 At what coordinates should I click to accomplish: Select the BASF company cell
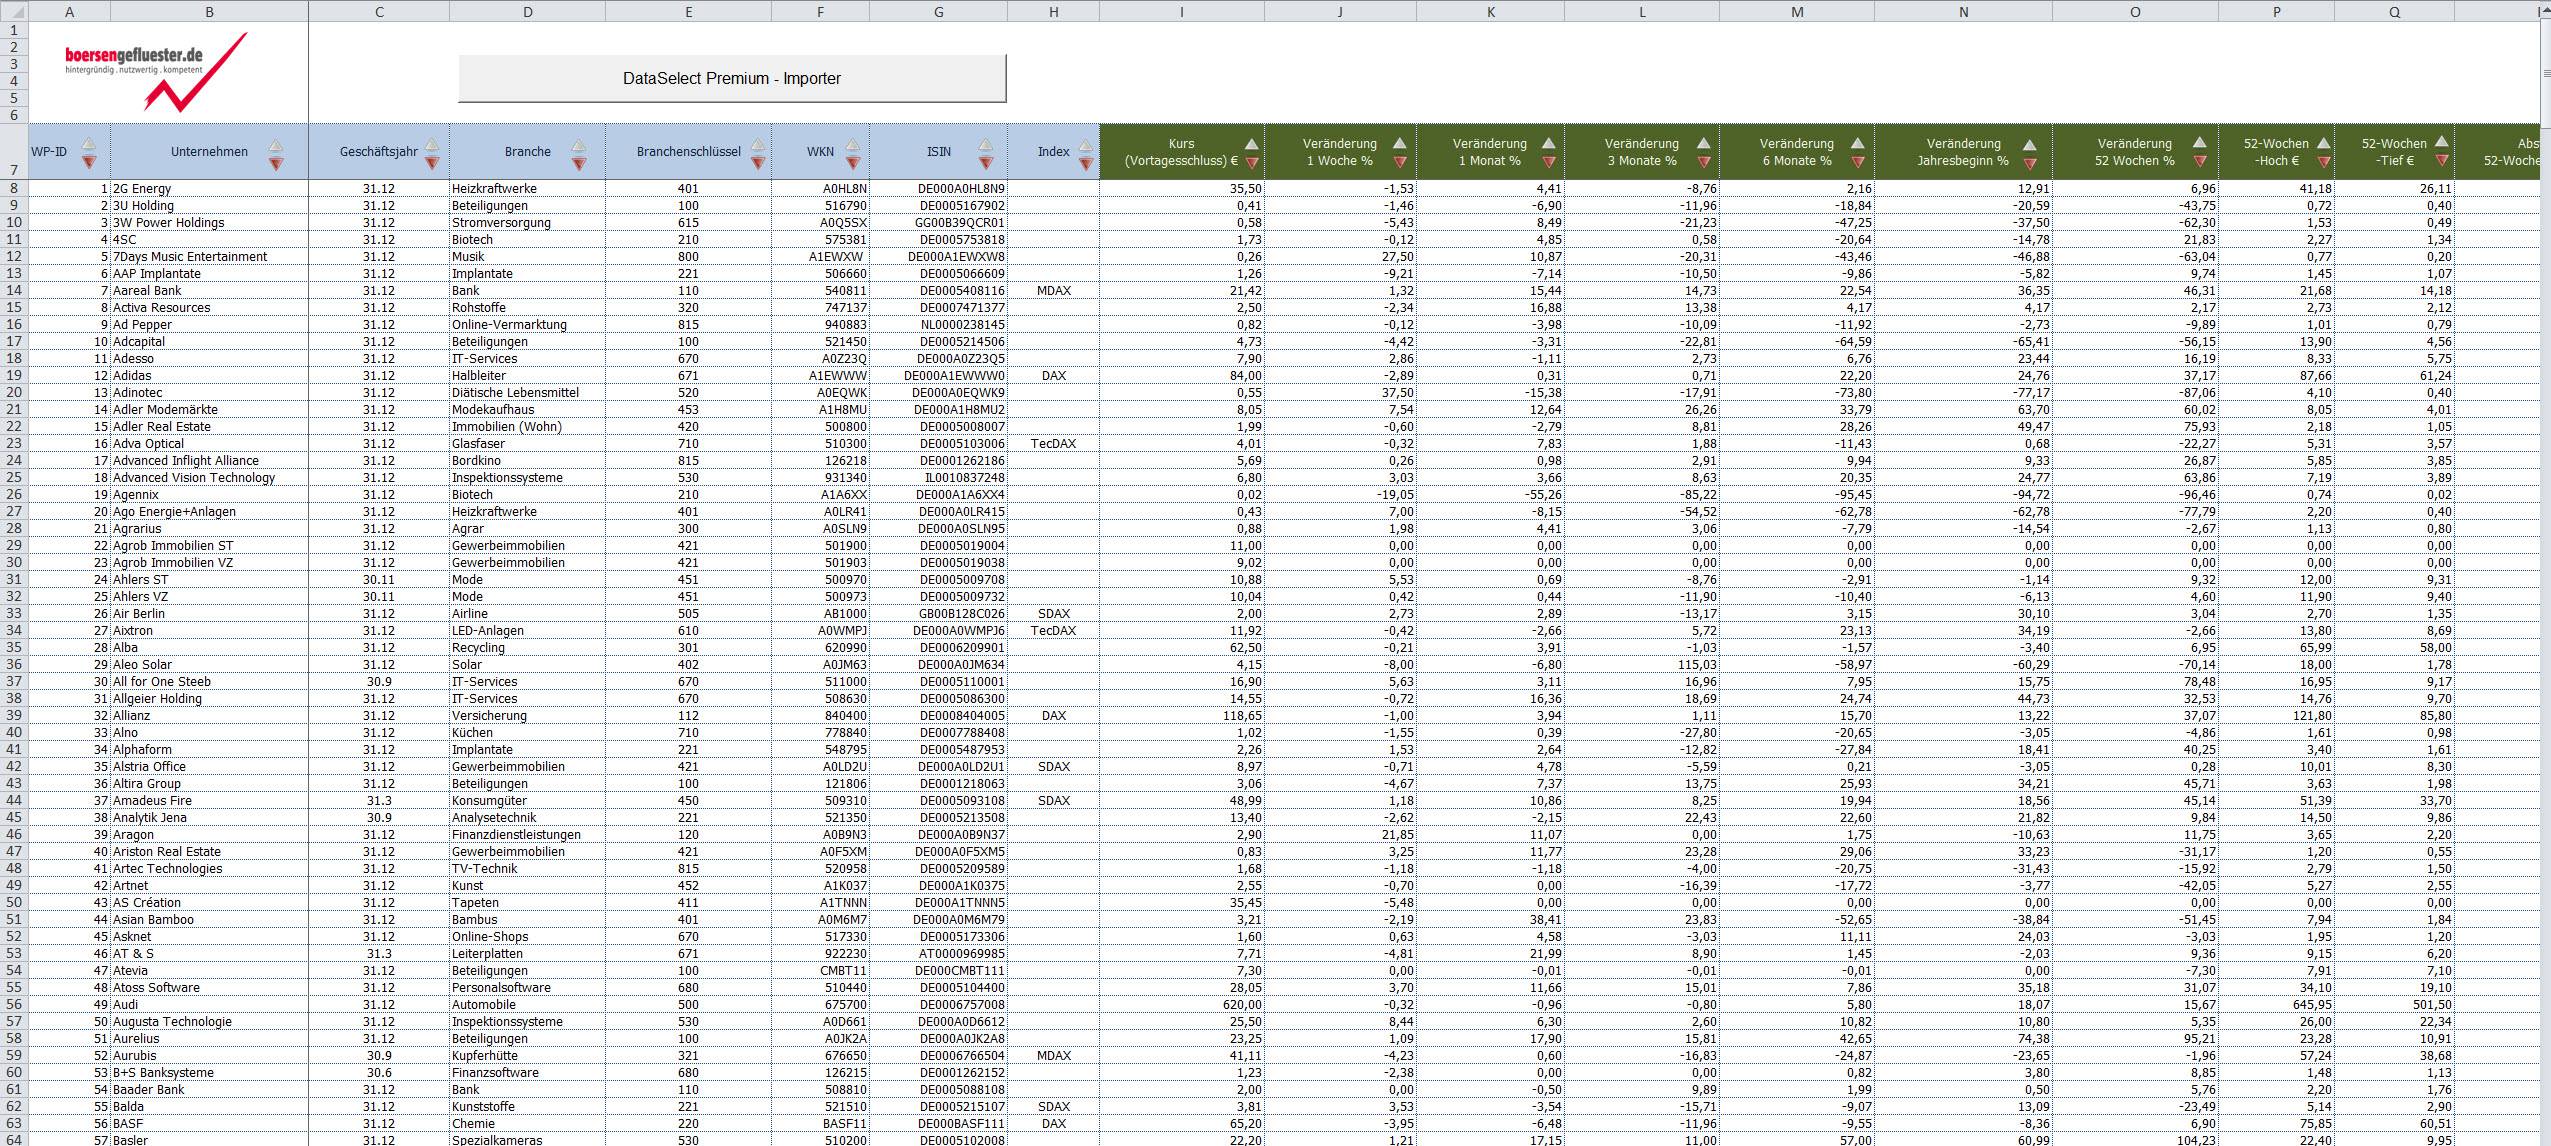click(x=209, y=1123)
